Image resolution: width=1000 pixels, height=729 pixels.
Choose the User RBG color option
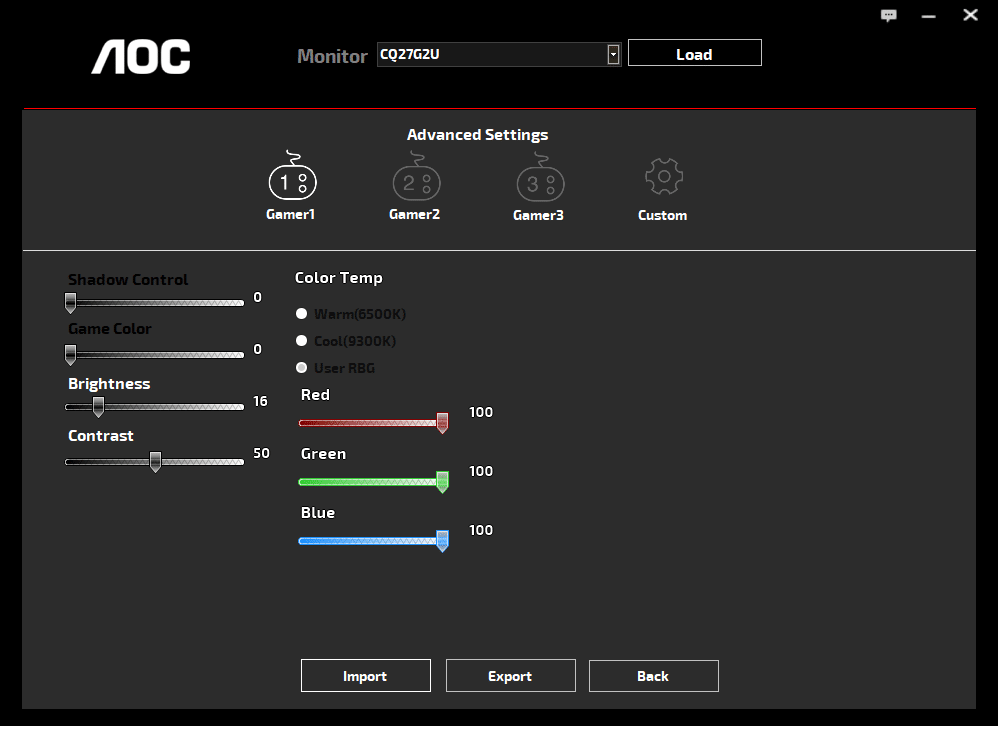pyautogui.click(x=302, y=368)
